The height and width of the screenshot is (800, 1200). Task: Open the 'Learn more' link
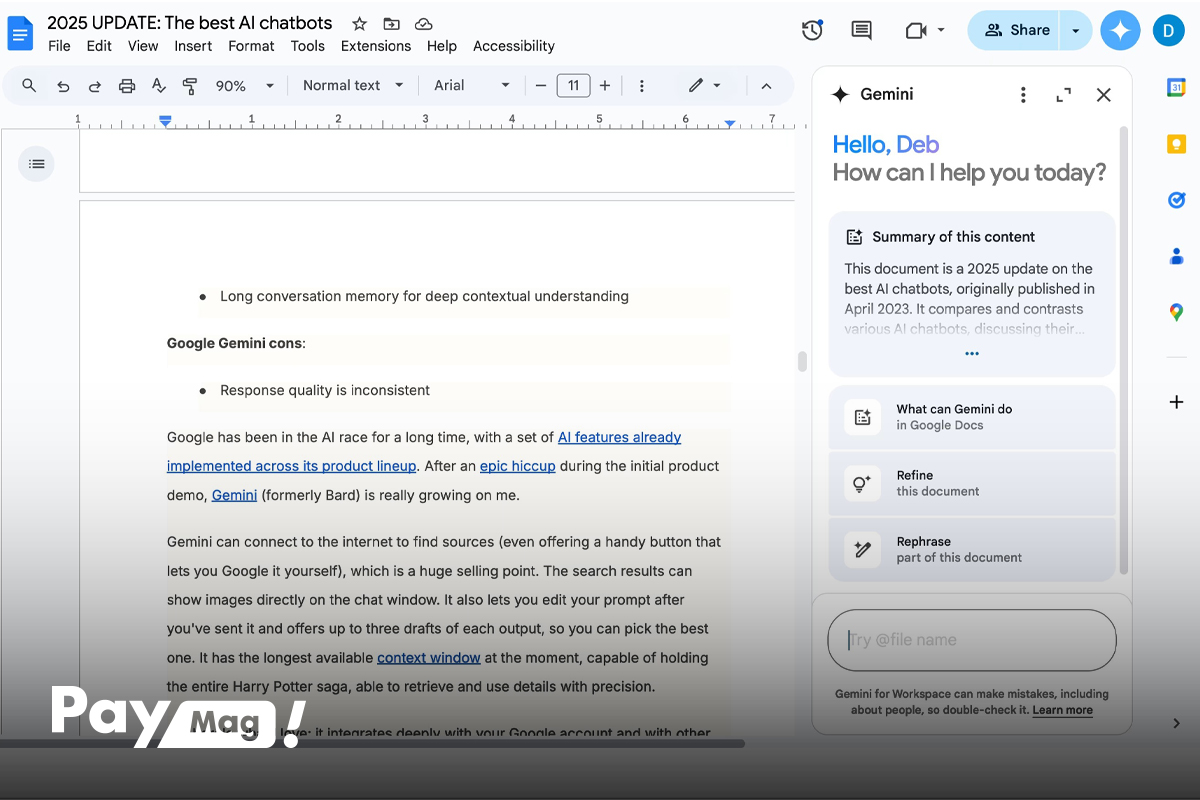click(x=1062, y=710)
